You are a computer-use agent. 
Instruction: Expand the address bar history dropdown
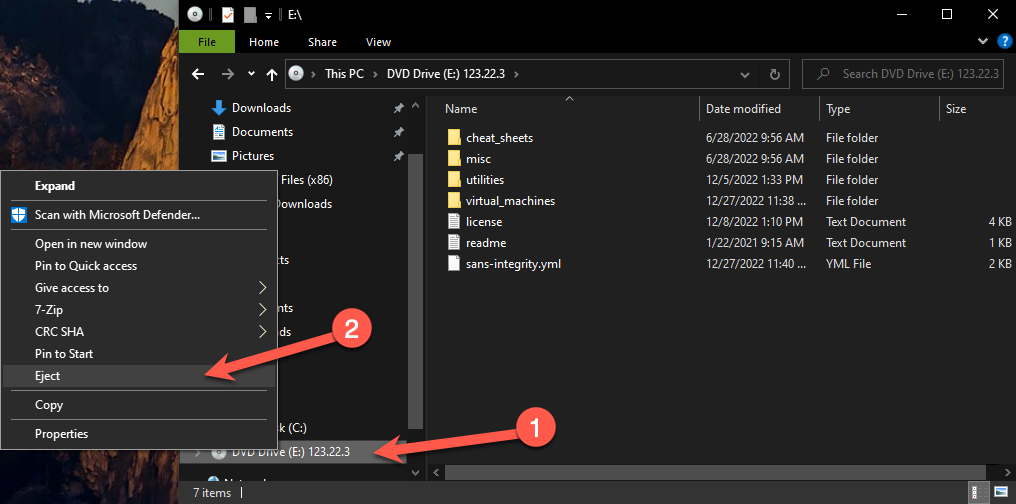click(745, 75)
